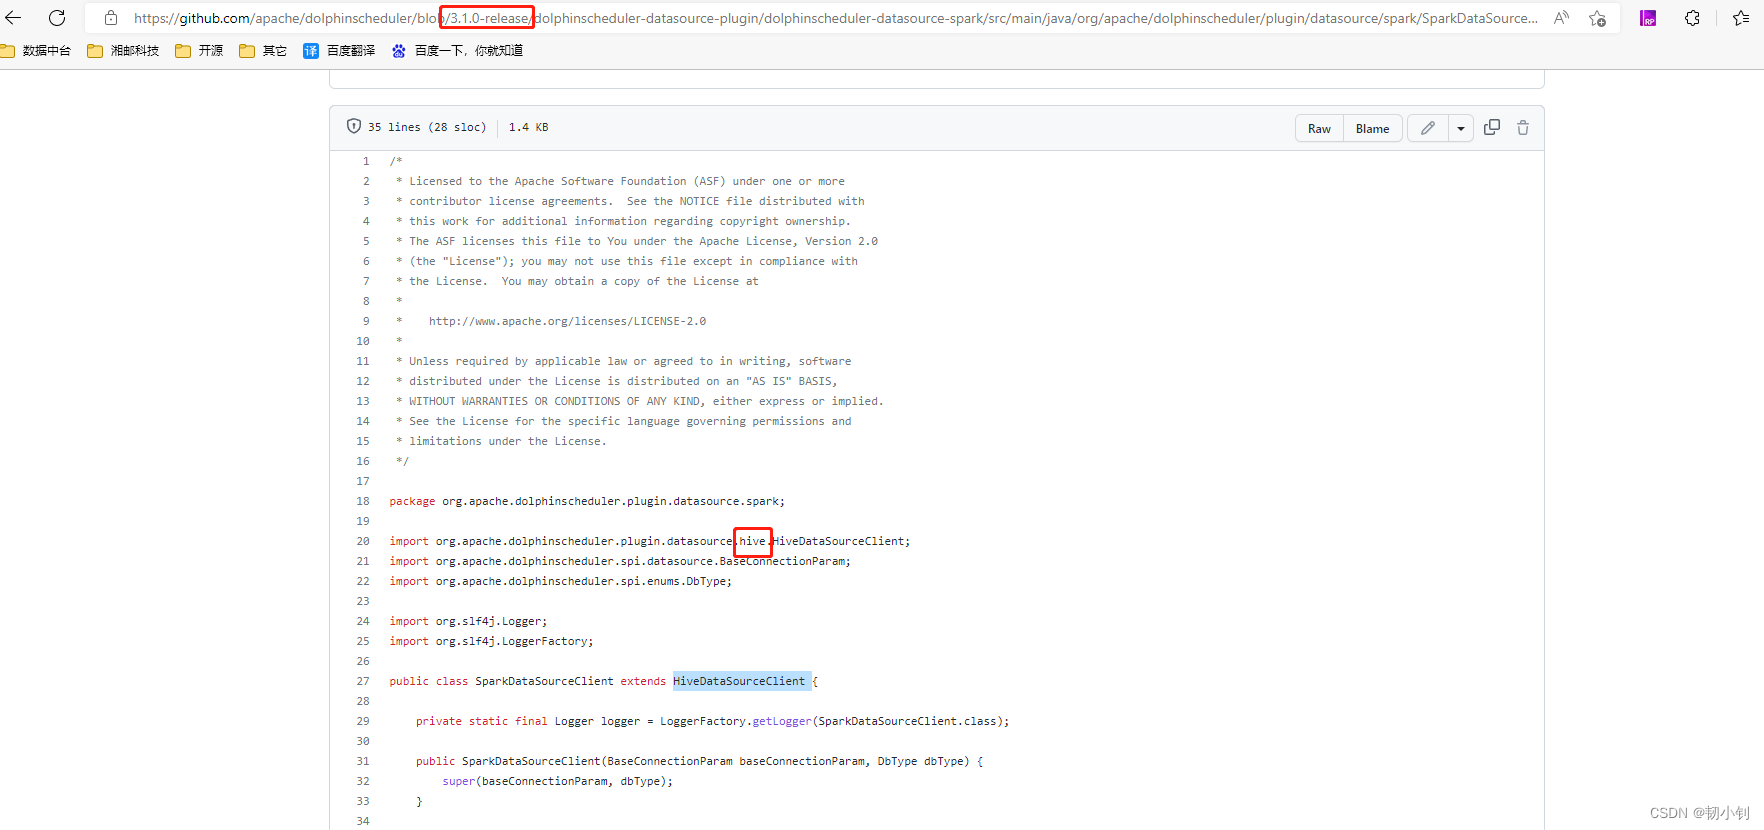
Task: Expand the edit options dropdown arrow
Action: pyautogui.click(x=1461, y=128)
